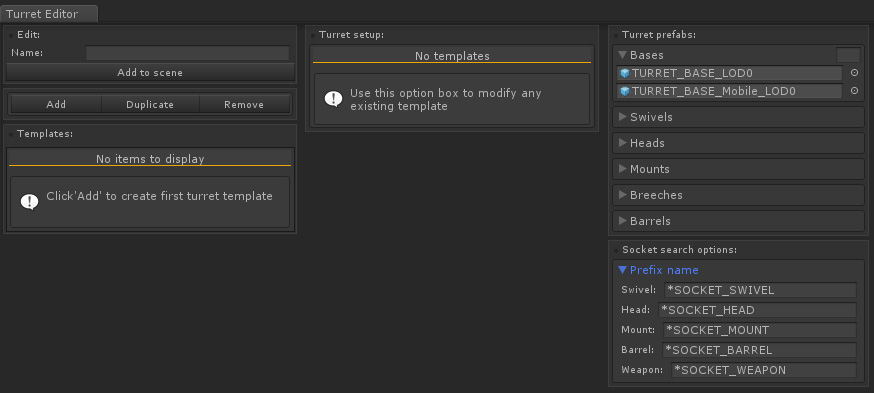
Task: Click the Add to scene button
Action: click(x=150, y=72)
